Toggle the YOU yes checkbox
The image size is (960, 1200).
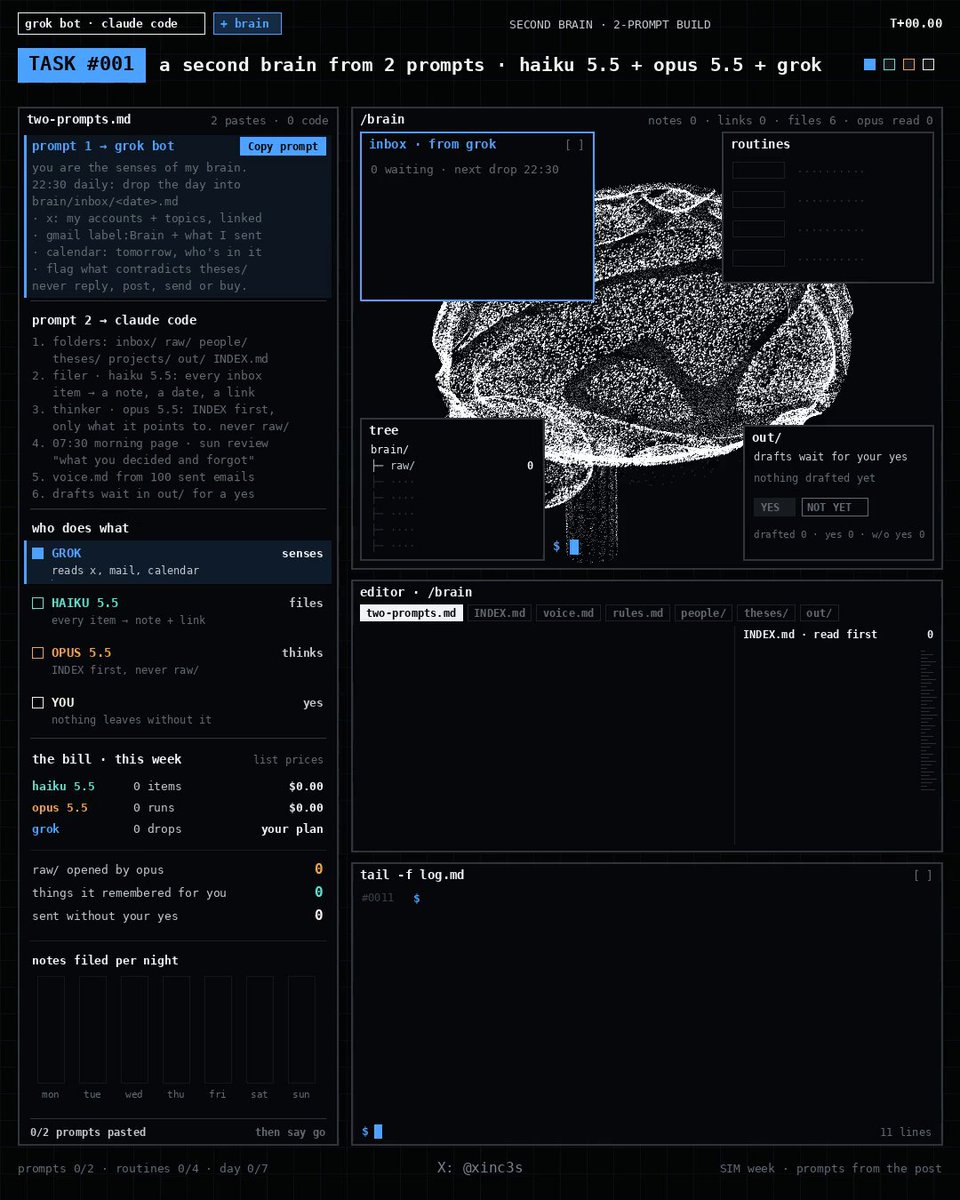[38, 703]
